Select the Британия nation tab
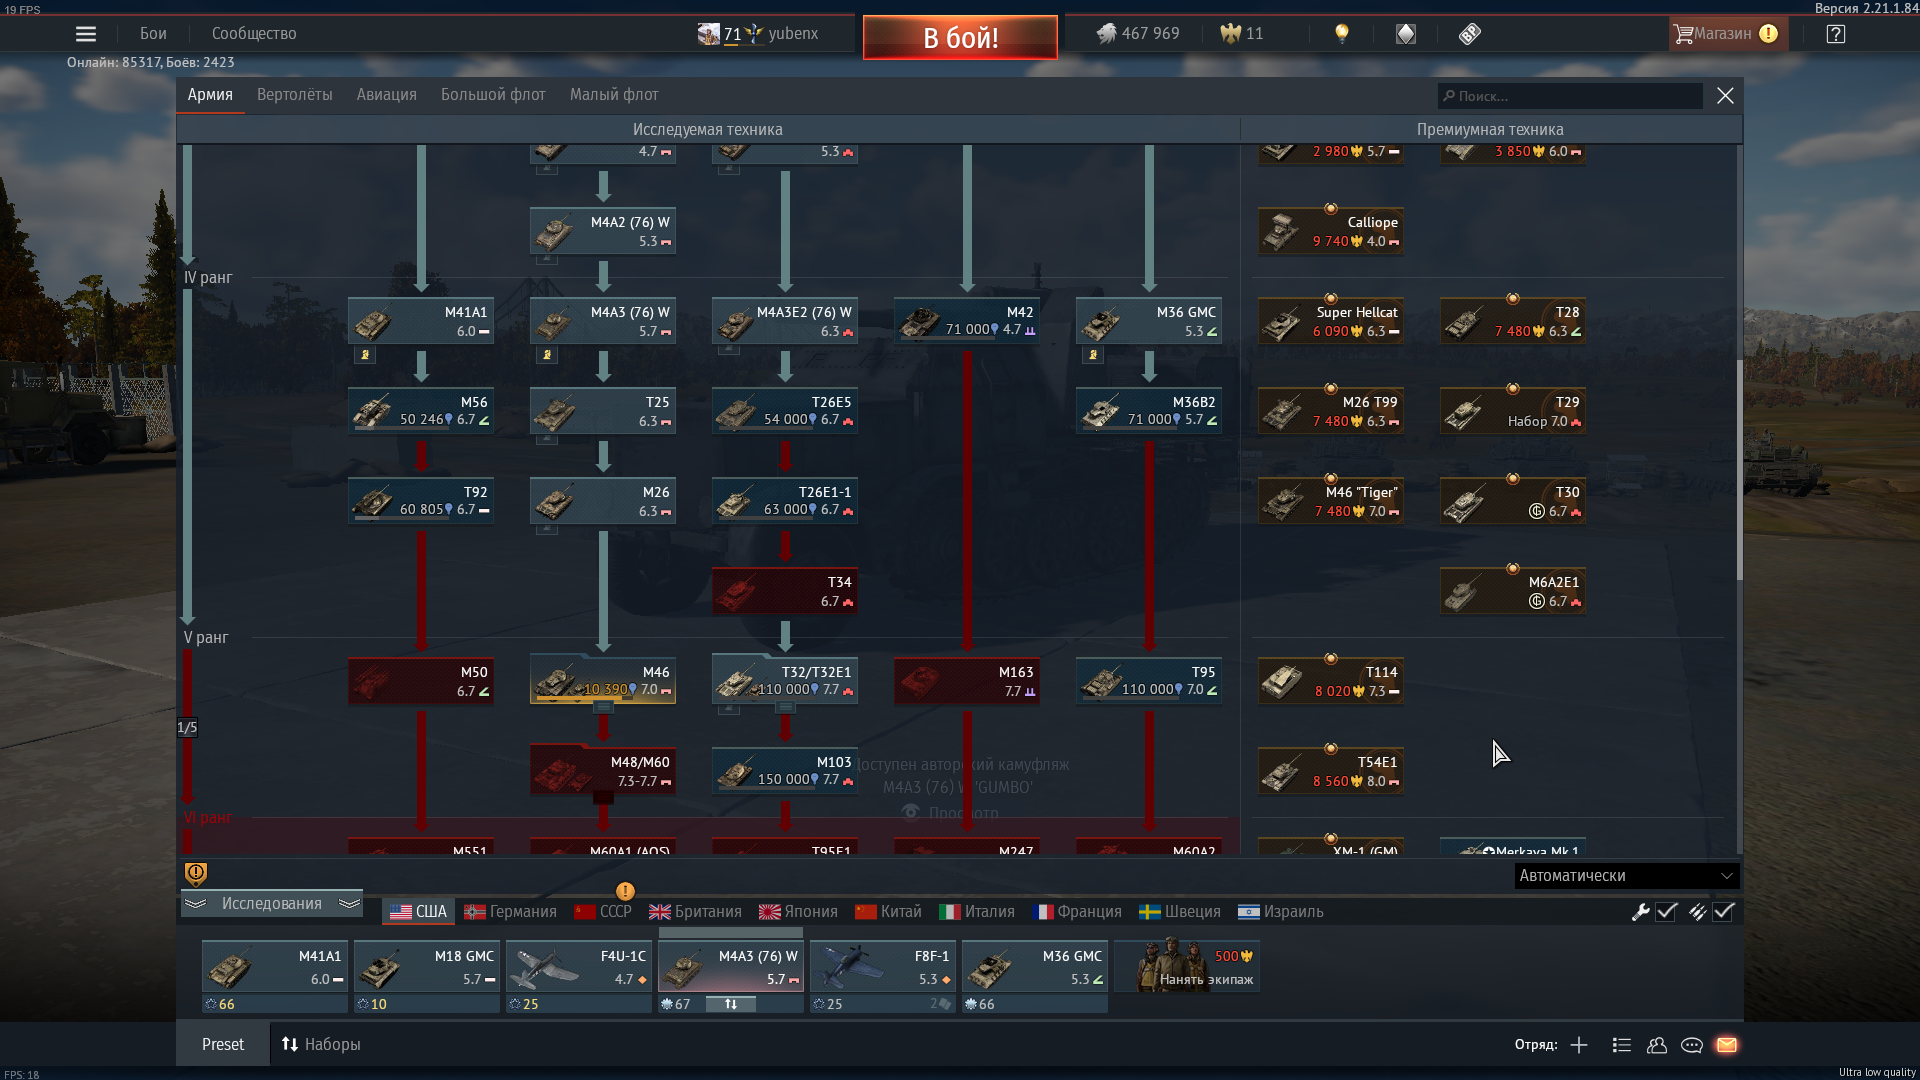This screenshot has height=1080, width=1920. tap(696, 912)
